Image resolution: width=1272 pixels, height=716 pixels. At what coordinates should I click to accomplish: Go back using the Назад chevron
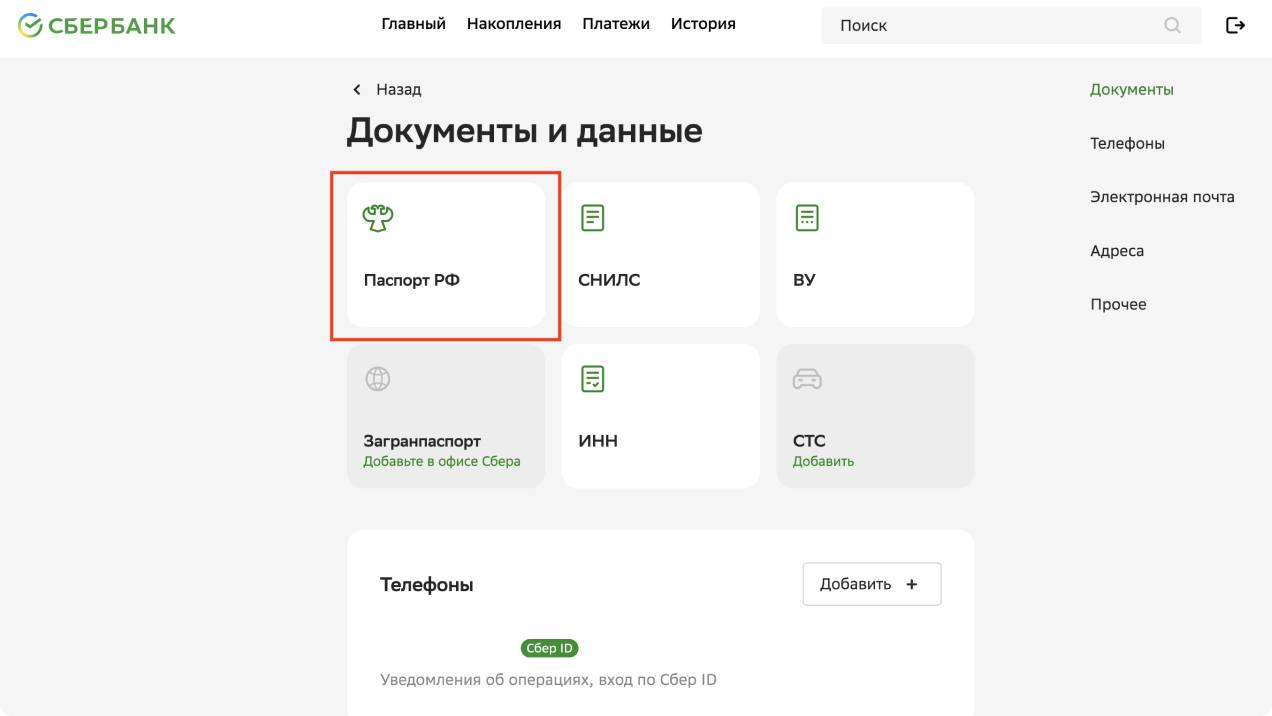357,90
